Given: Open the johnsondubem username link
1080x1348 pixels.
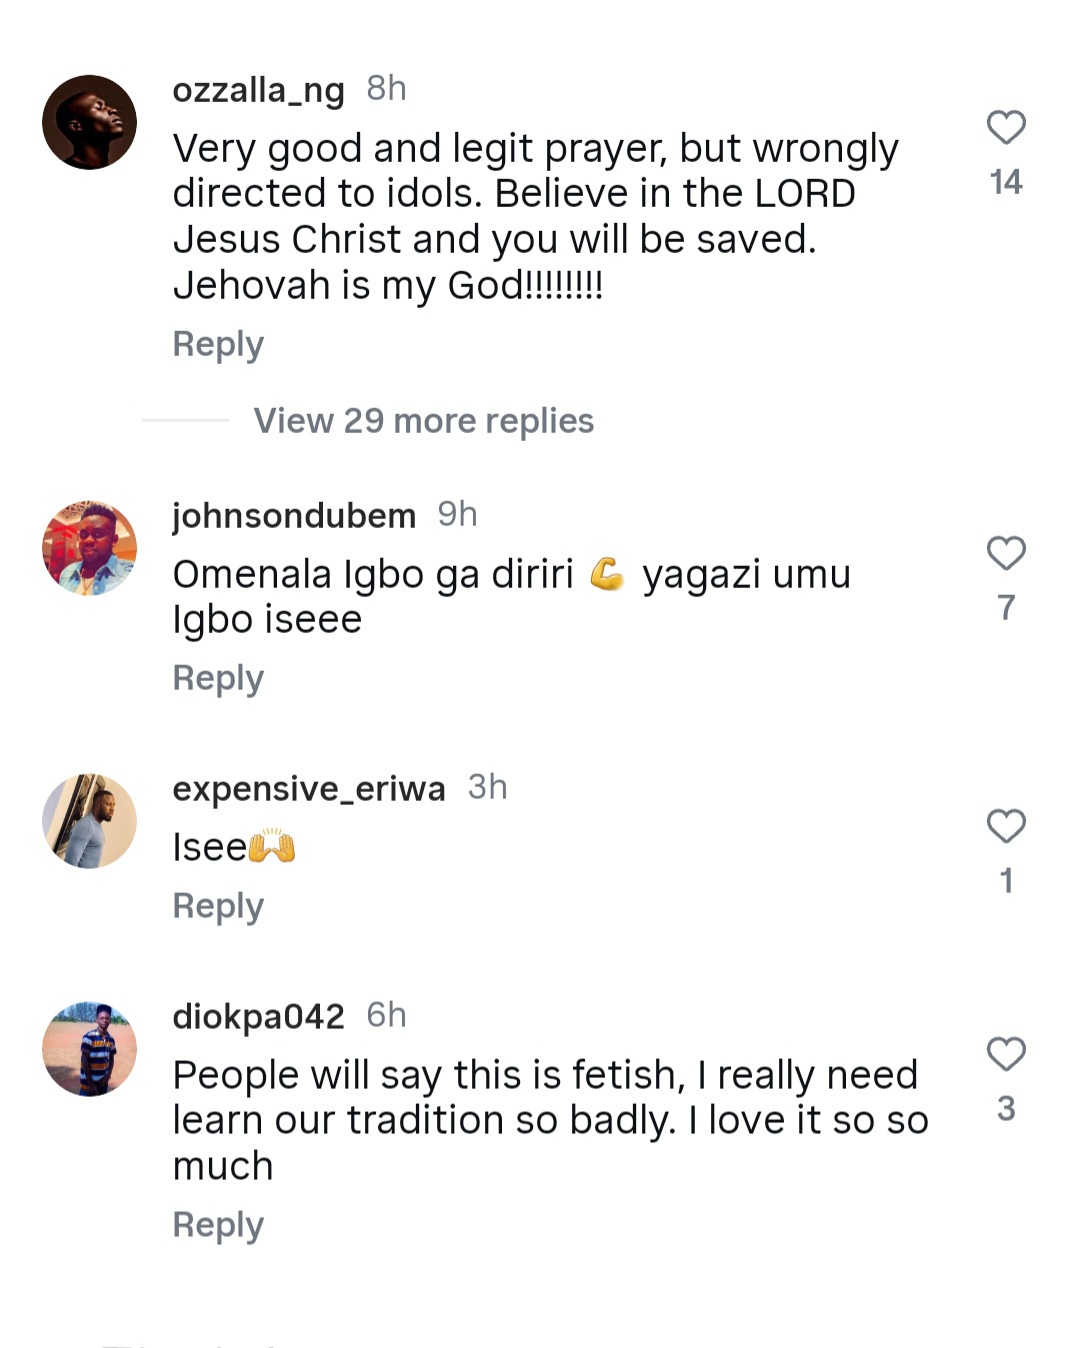Looking at the screenshot, I should [294, 516].
